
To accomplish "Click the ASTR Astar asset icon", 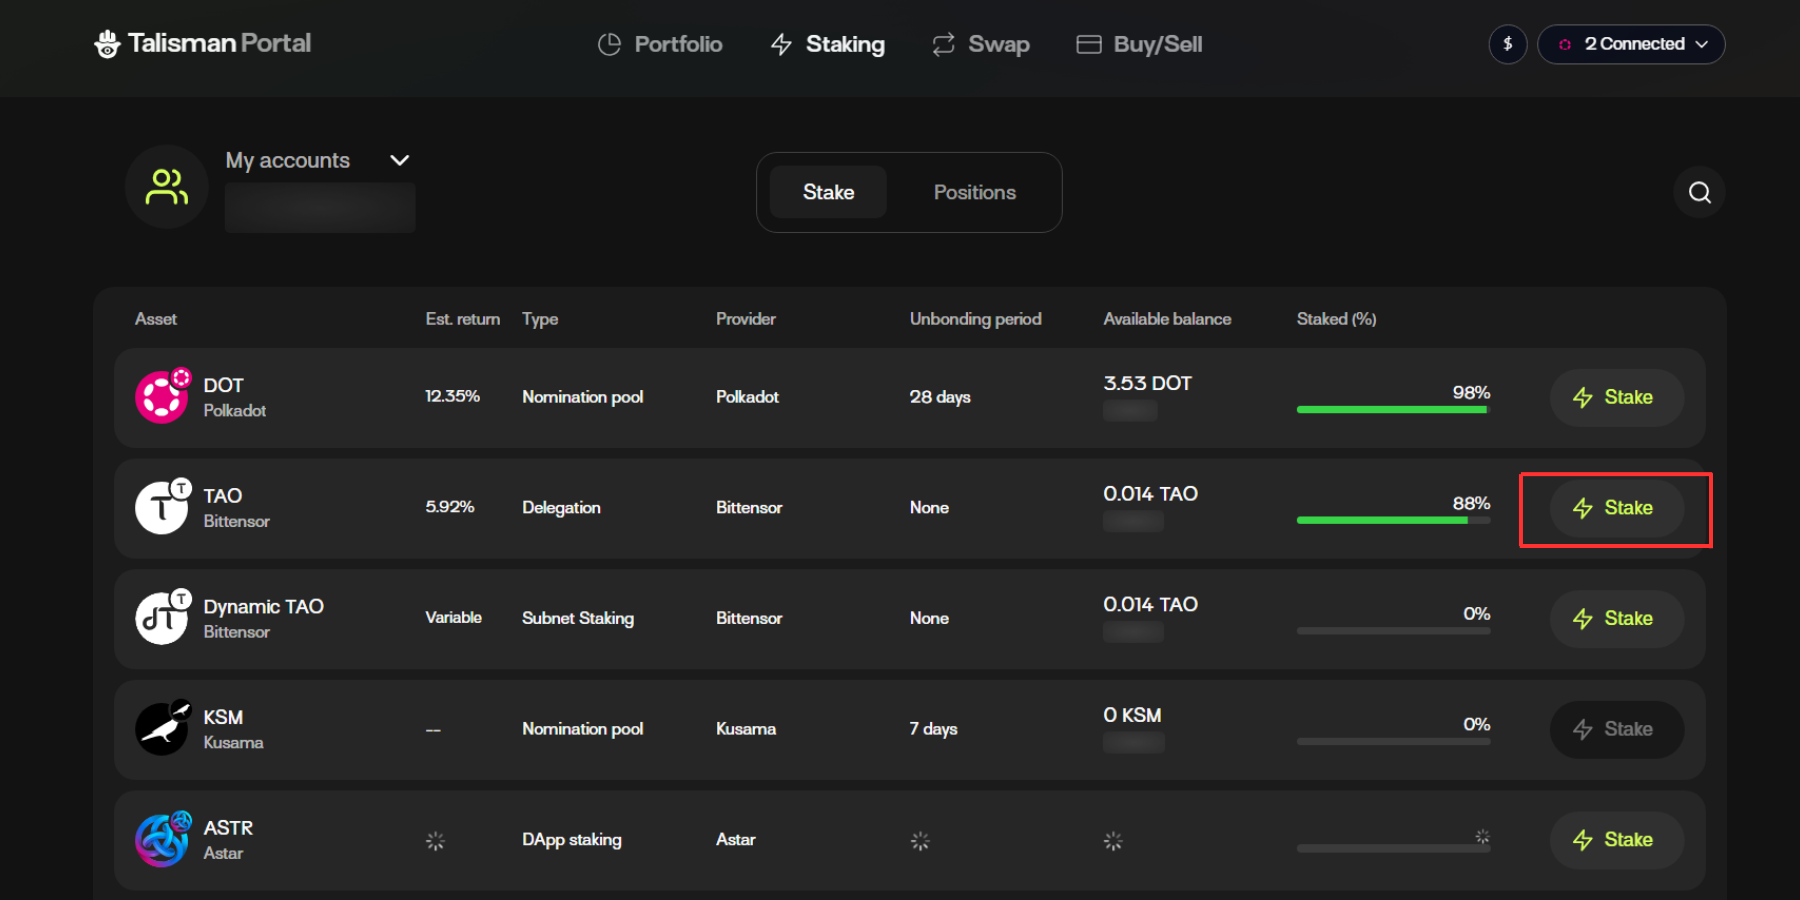I will click(161, 840).
